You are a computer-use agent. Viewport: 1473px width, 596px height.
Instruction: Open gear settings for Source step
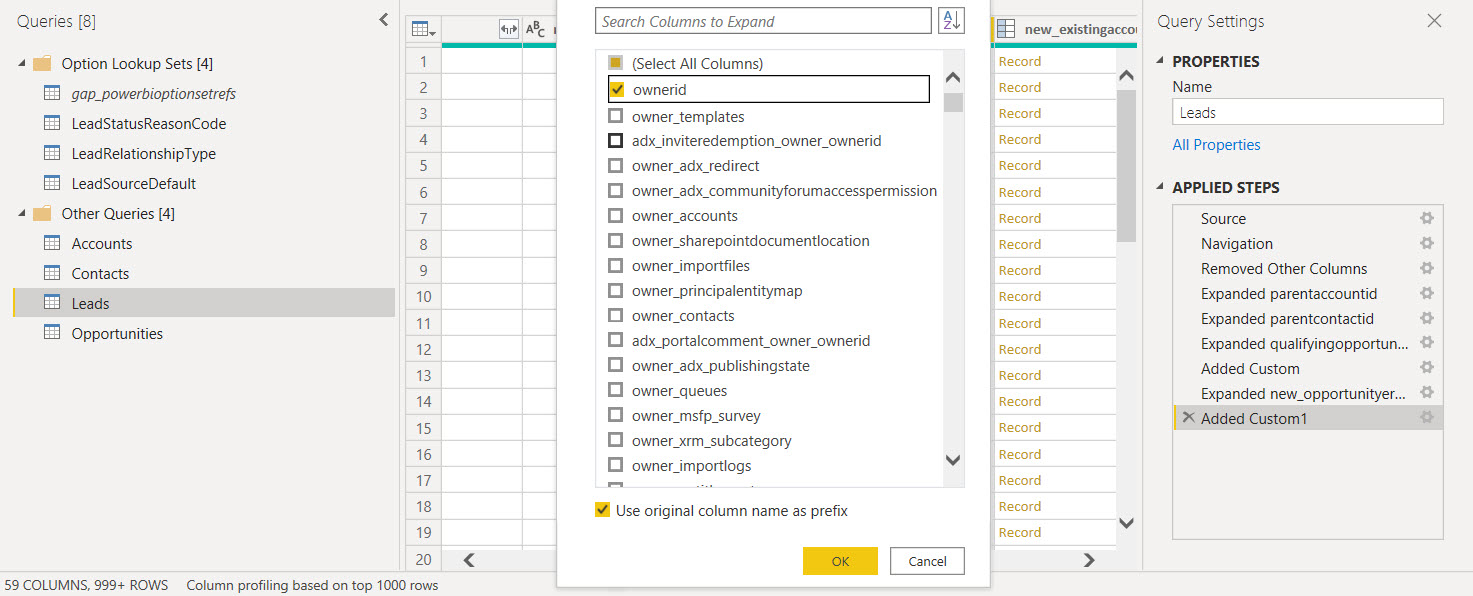[1427, 218]
